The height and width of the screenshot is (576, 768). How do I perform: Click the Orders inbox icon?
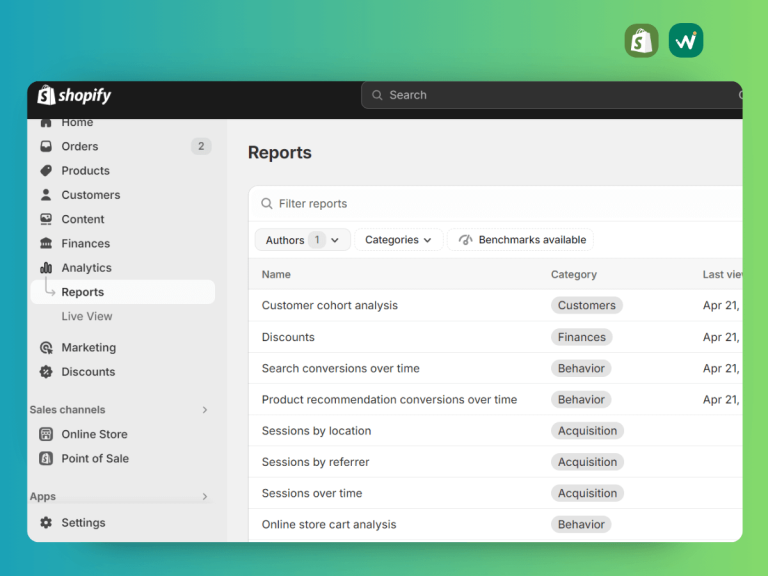coord(46,146)
